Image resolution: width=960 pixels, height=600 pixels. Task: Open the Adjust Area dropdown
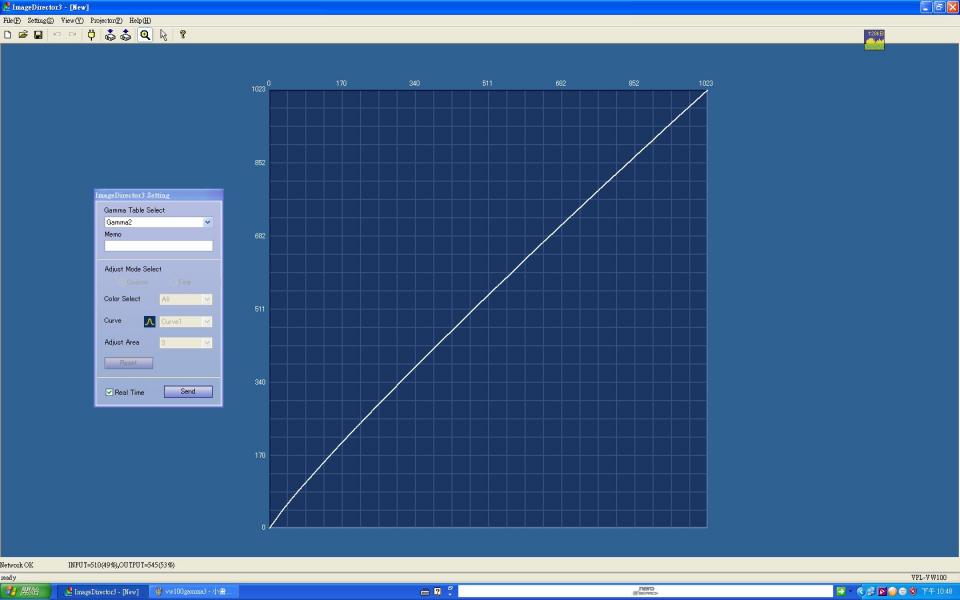pos(186,343)
